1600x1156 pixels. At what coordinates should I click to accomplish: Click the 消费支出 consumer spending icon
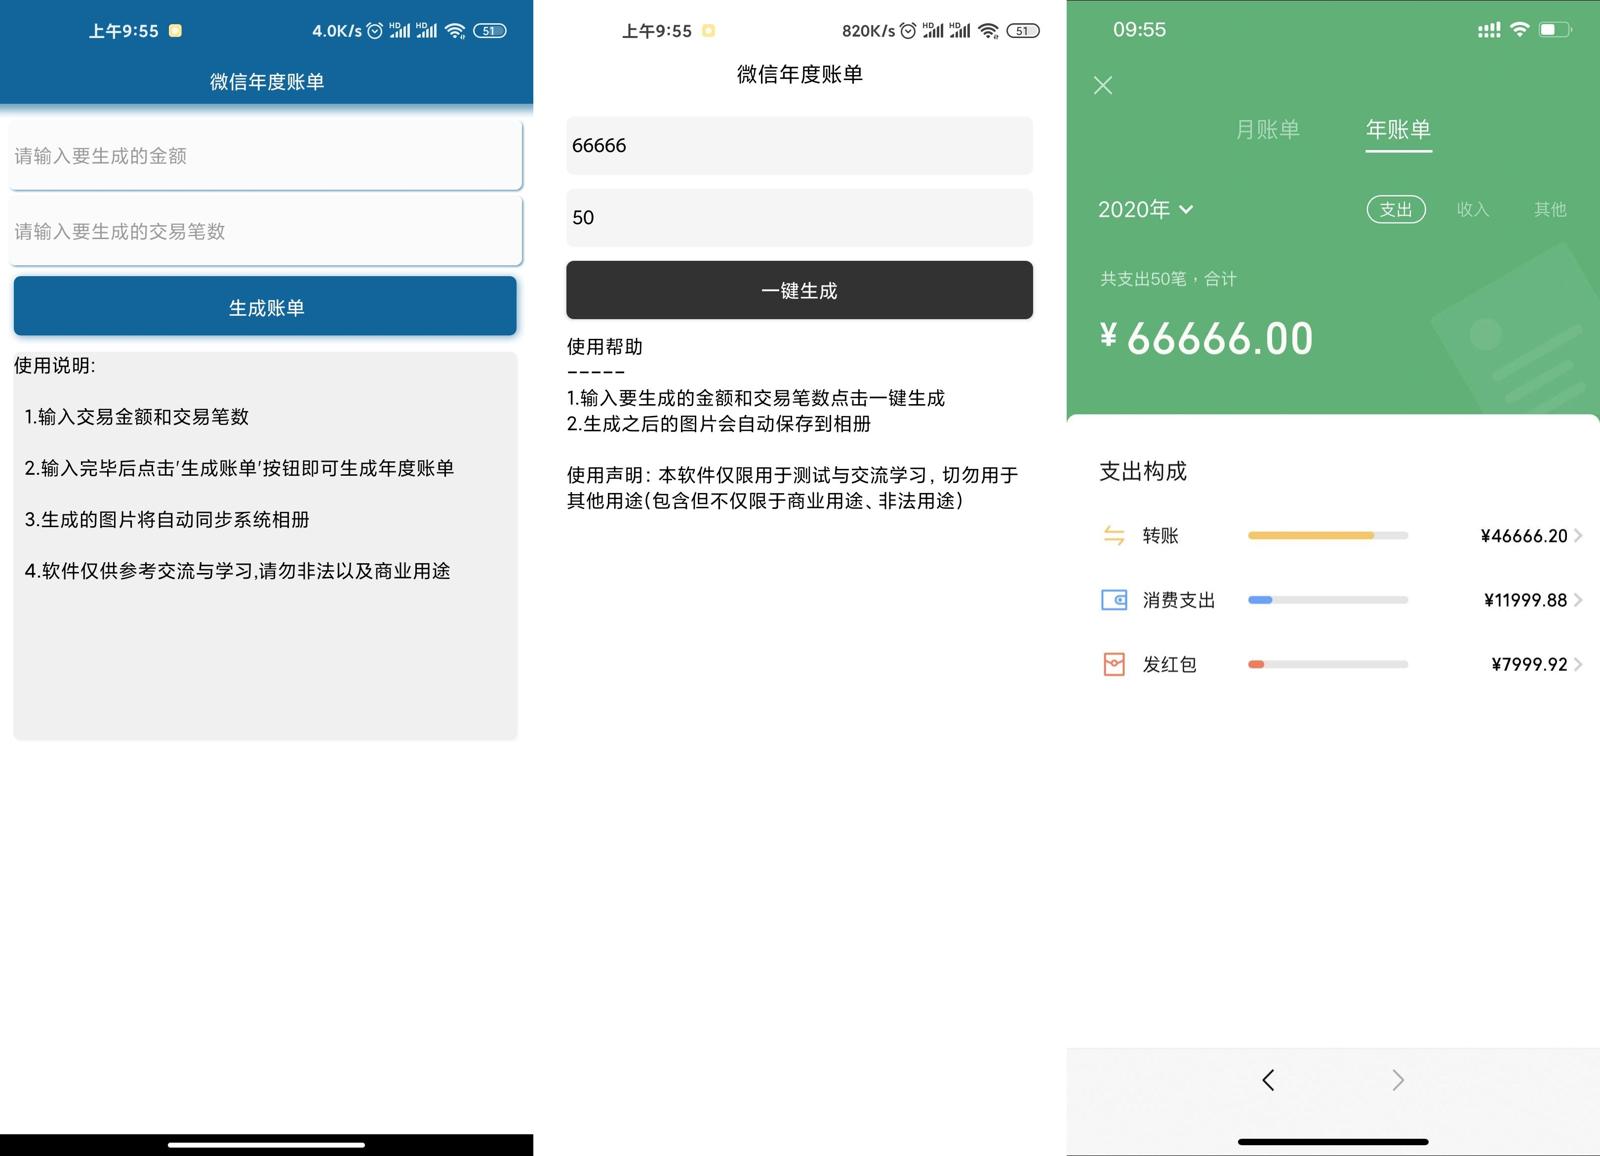point(1114,600)
